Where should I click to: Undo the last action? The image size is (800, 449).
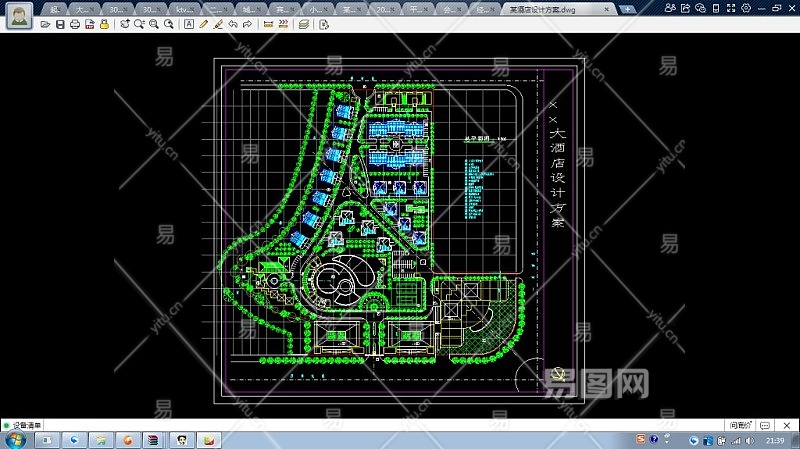click(x=233, y=24)
